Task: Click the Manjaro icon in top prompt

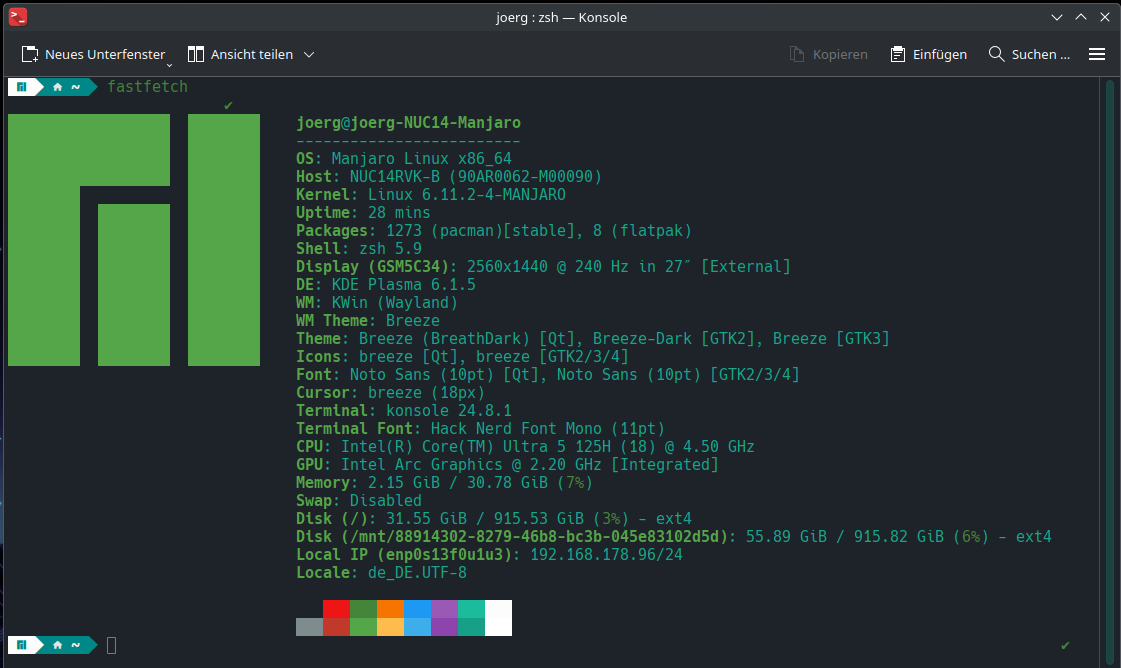Action: [21, 87]
